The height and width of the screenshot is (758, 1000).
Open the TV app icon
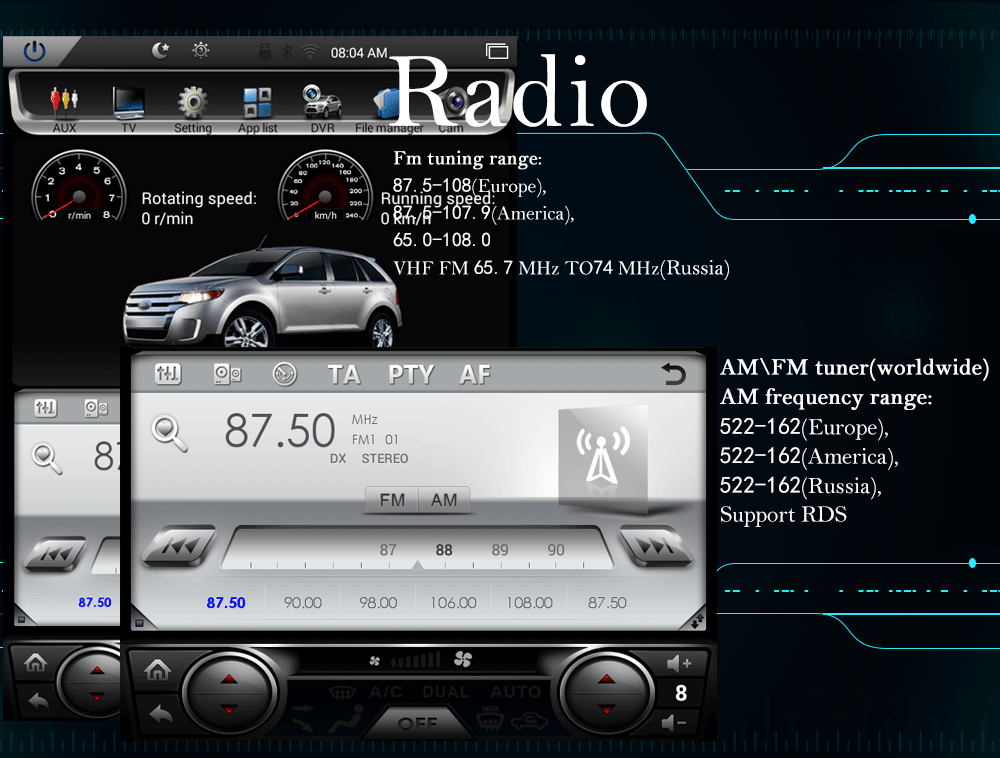[x=128, y=107]
